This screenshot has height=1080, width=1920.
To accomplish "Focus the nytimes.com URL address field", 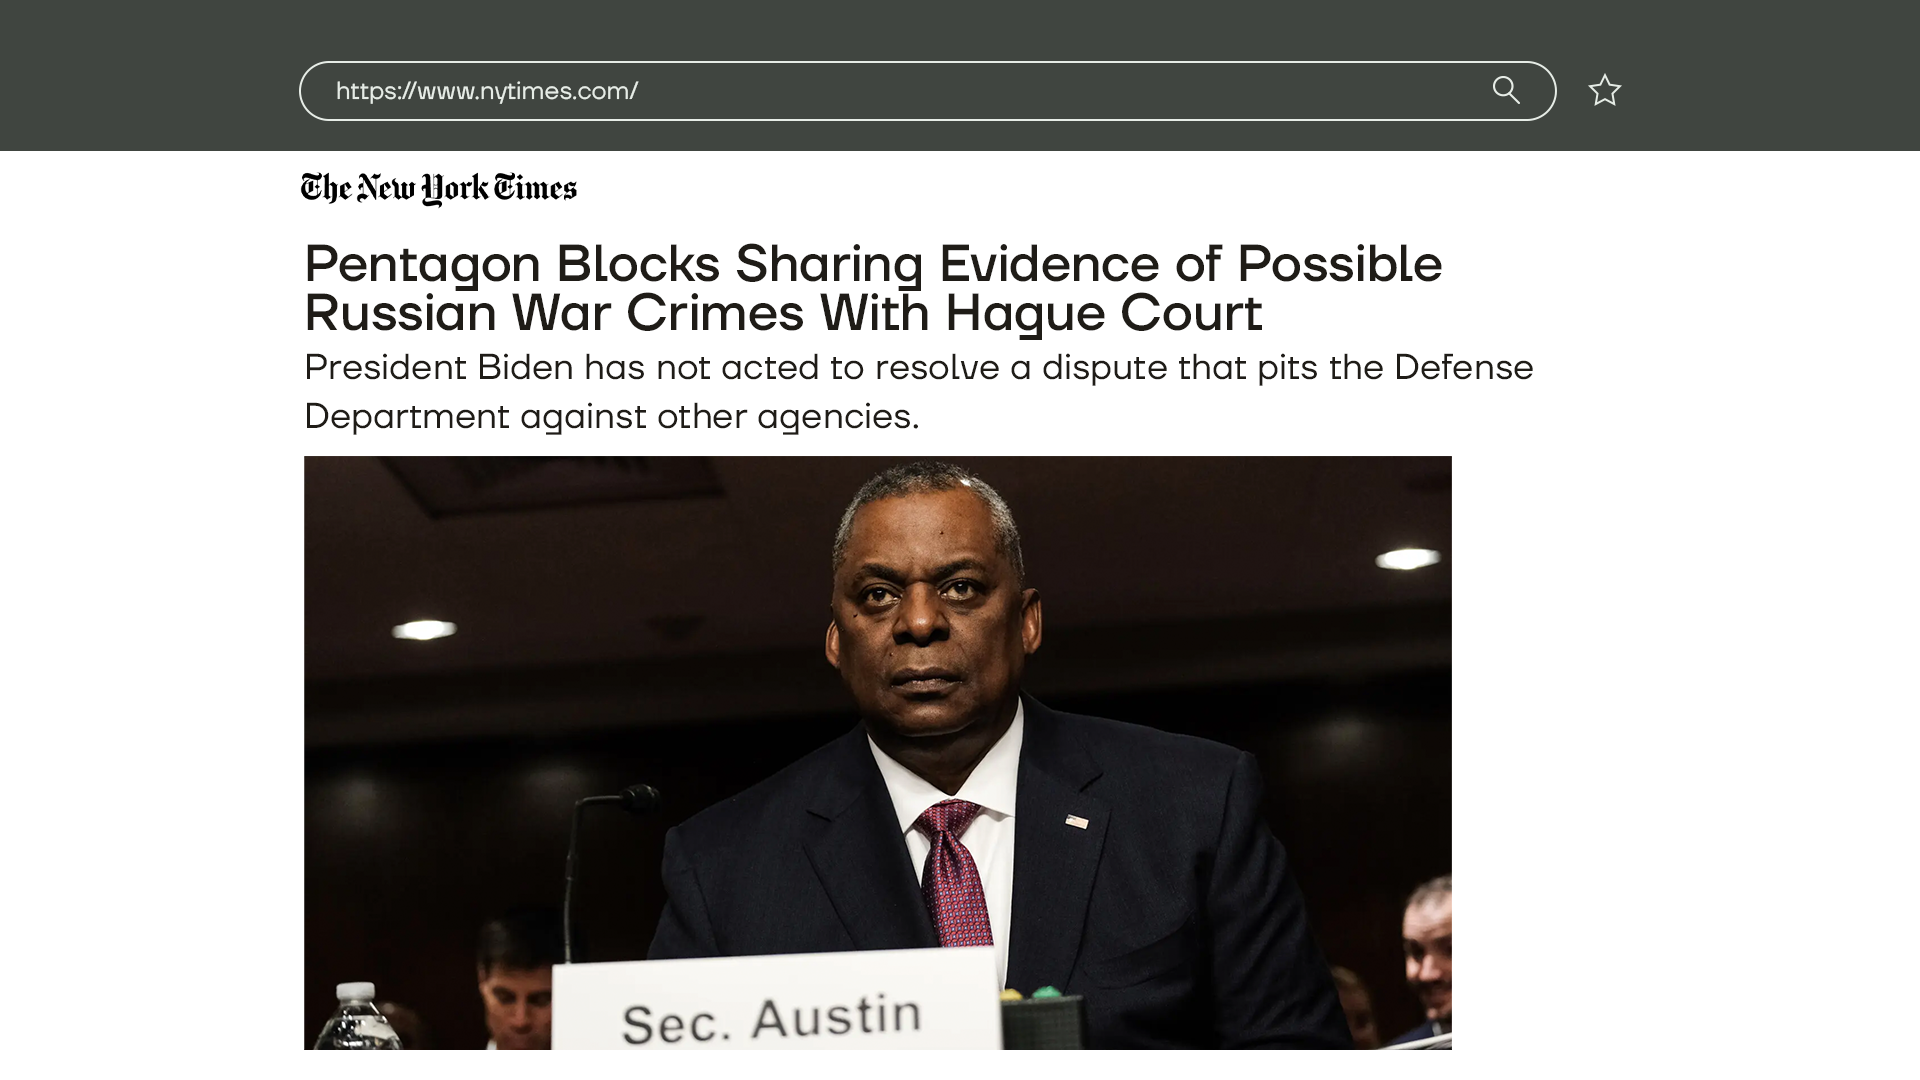I will [927, 91].
